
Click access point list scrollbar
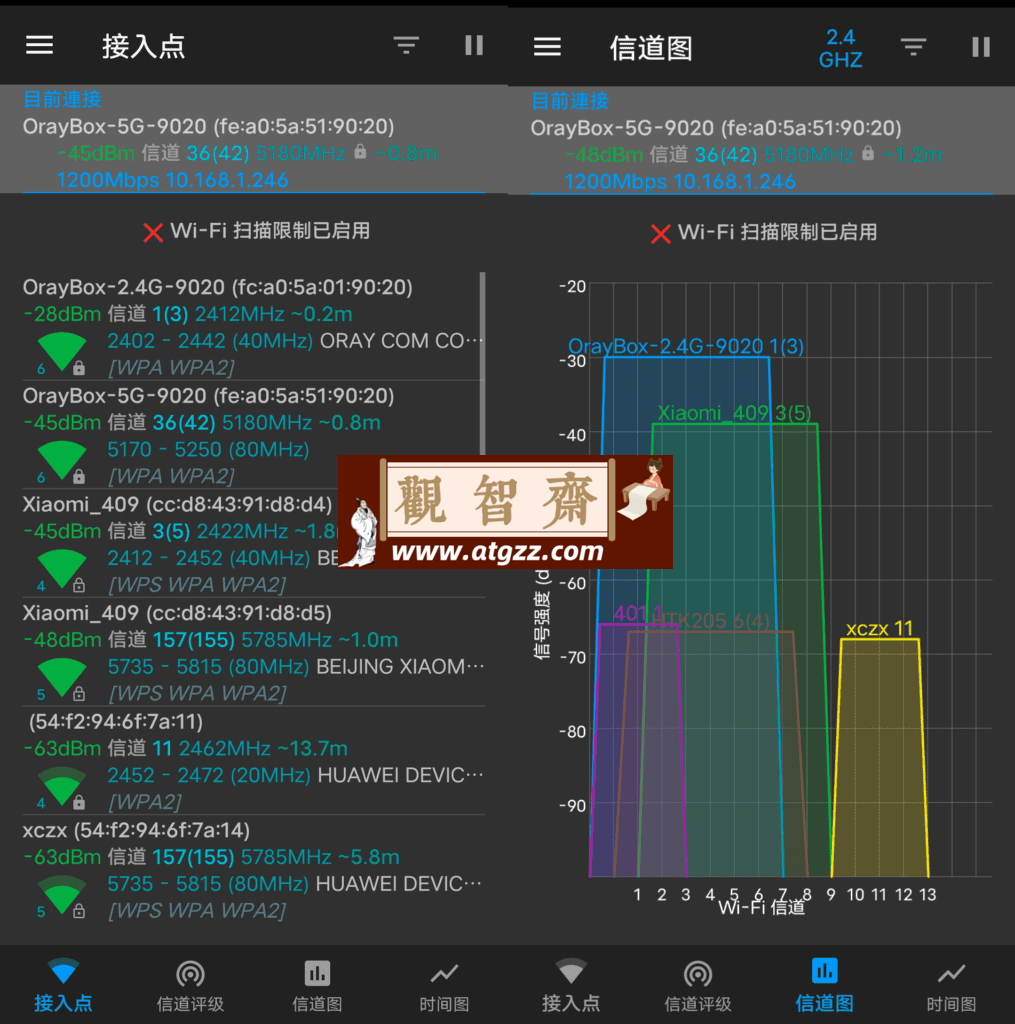click(483, 363)
